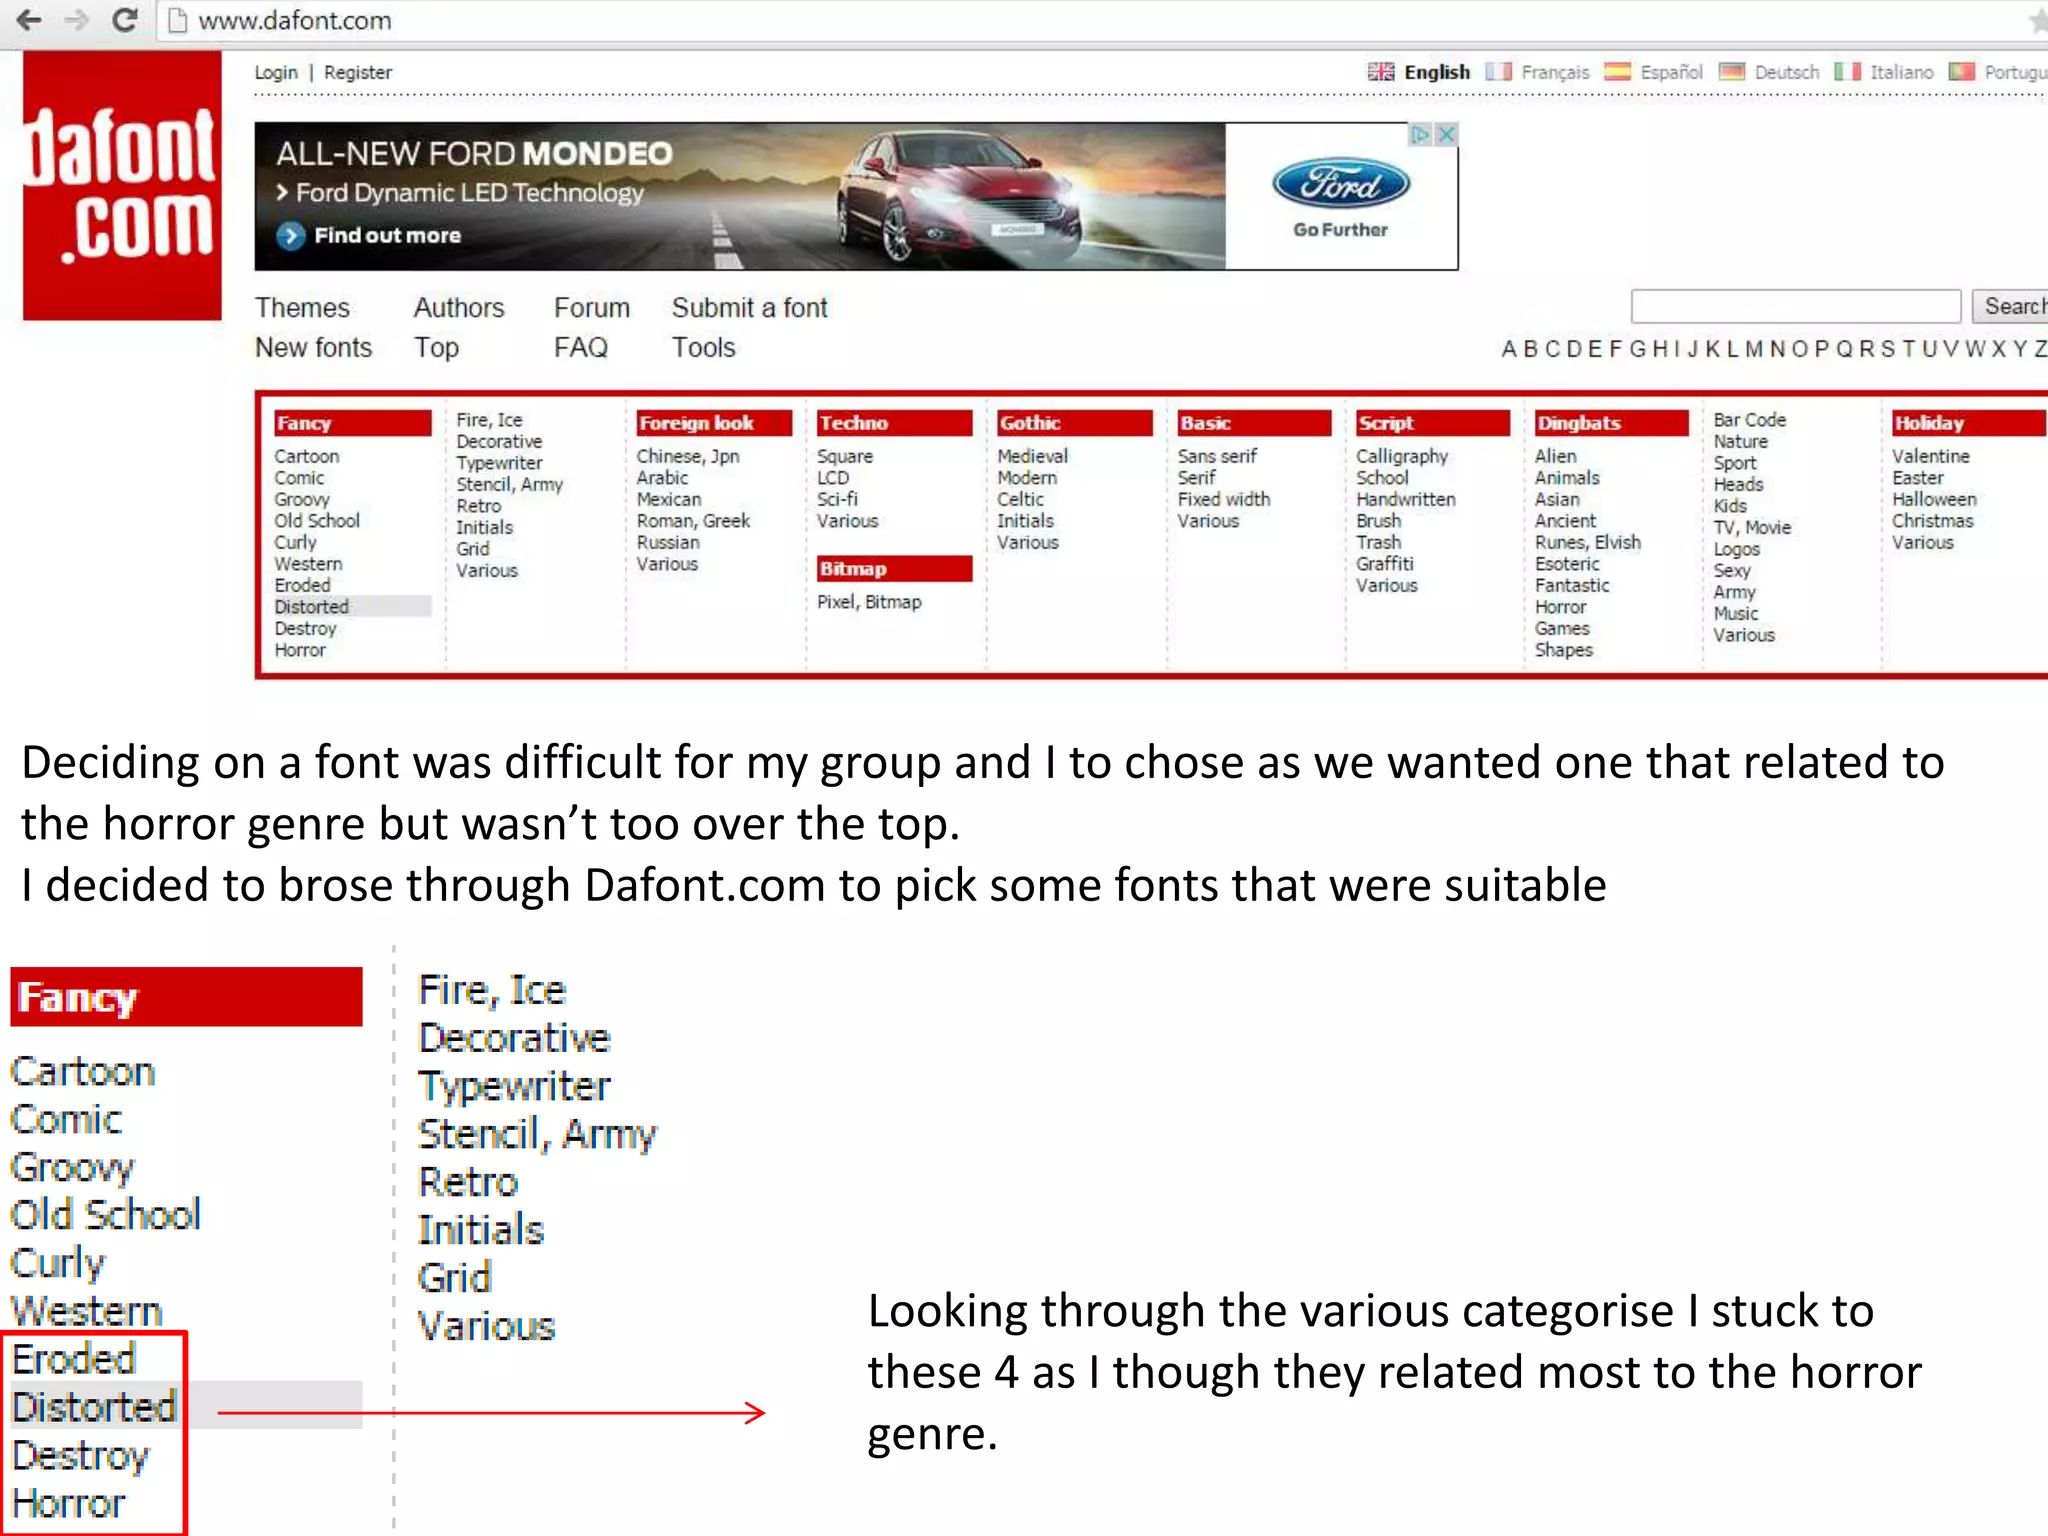Click the Login link
Image resolution: width=2048 pixels, height=1536 pixels.
pyautogui.click(x=275, y=73)
